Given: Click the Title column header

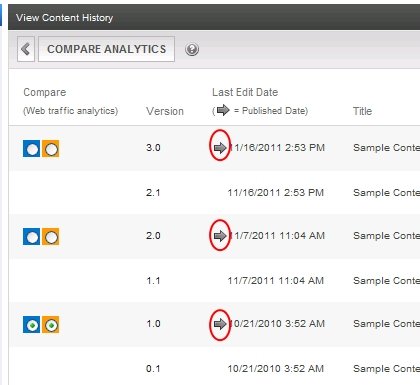Looking at the screenshot, I should pyautogui.click(x=362, y=111).
